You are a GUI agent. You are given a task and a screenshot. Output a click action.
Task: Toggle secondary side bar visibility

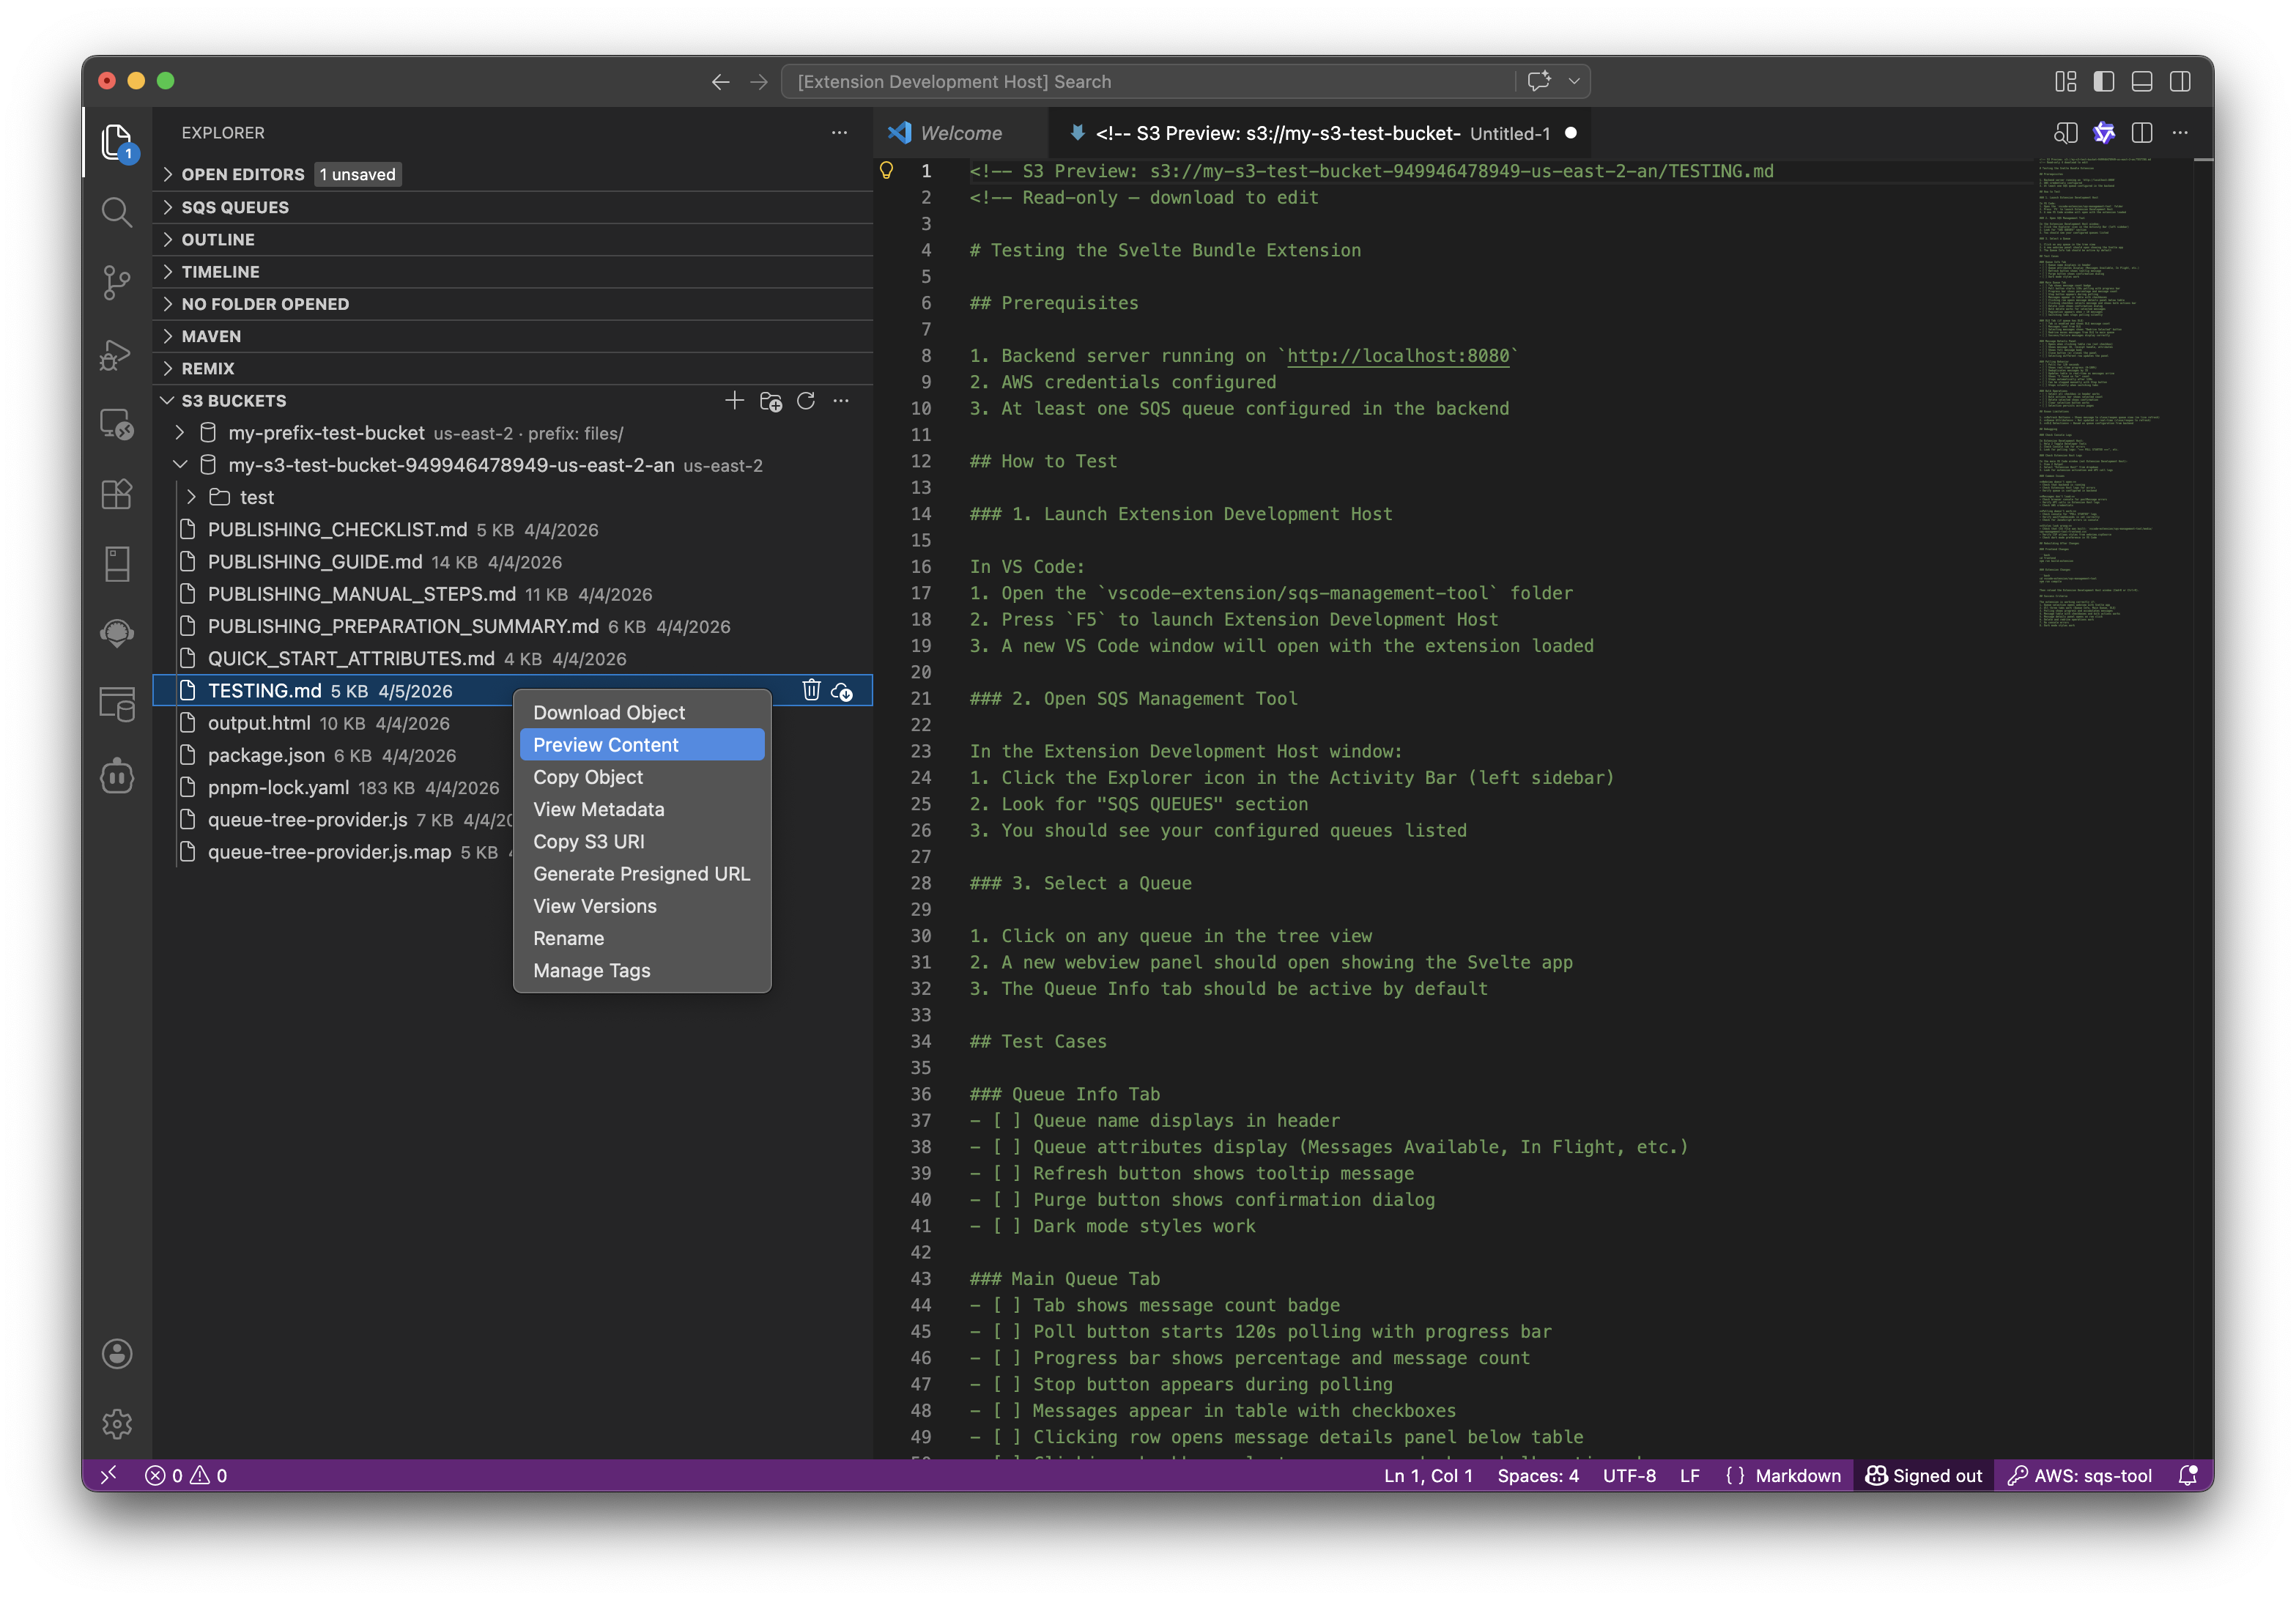pyautogui.click(x=2180, y=82)
